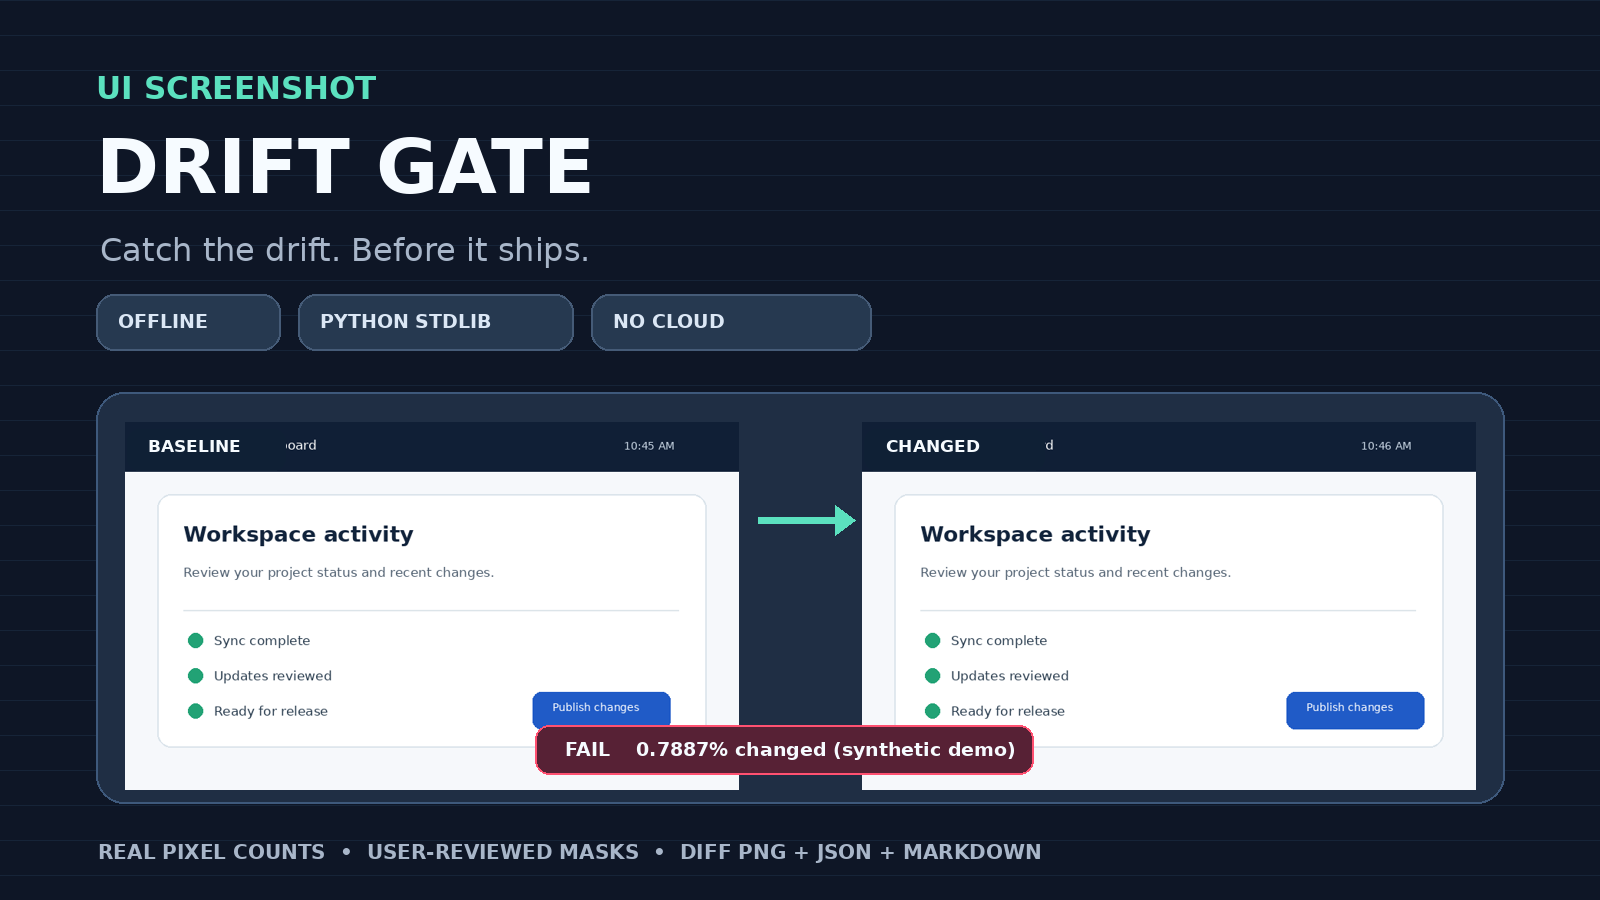Click the Workspace activity heading in CHANGED
This screenshot has height=900, width=1600.
click(x=1035, y=534)
